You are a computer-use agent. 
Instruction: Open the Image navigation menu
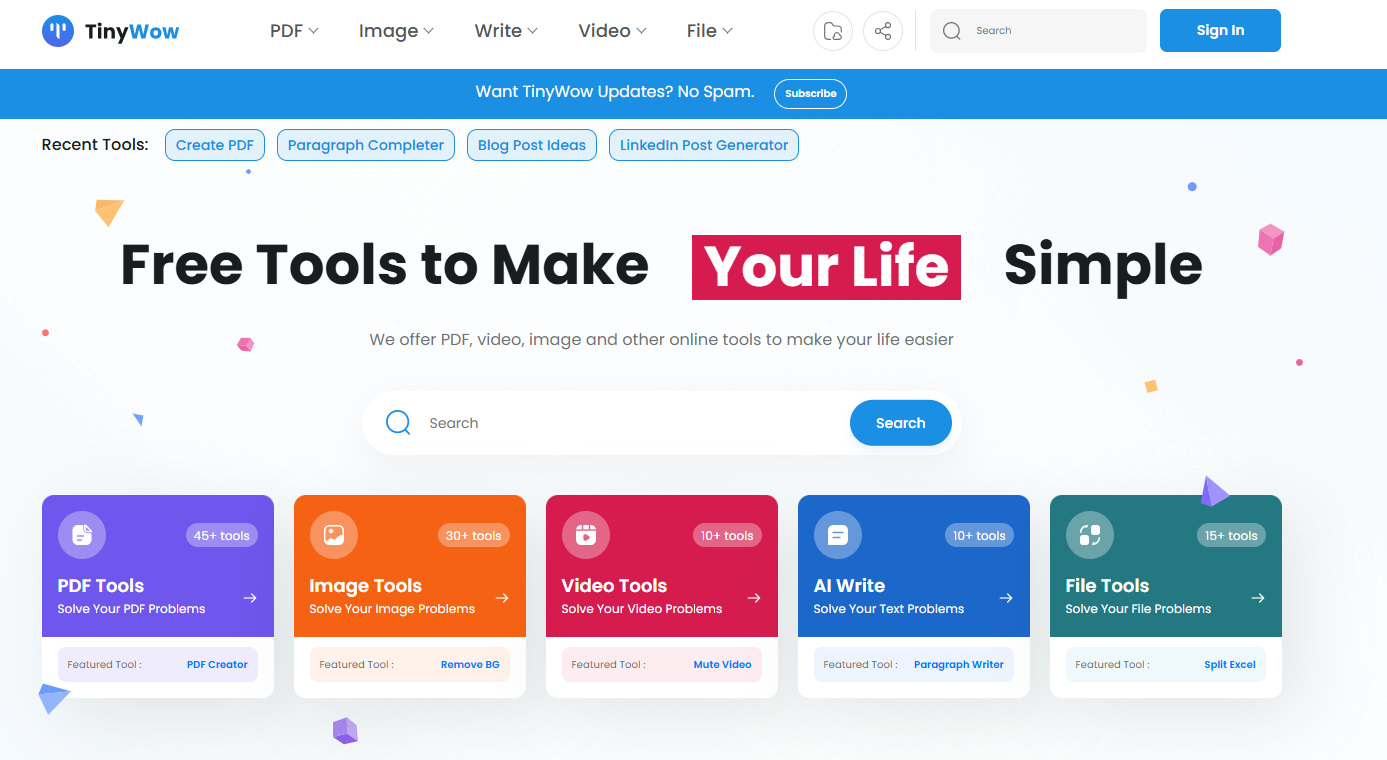click(396, 31)
